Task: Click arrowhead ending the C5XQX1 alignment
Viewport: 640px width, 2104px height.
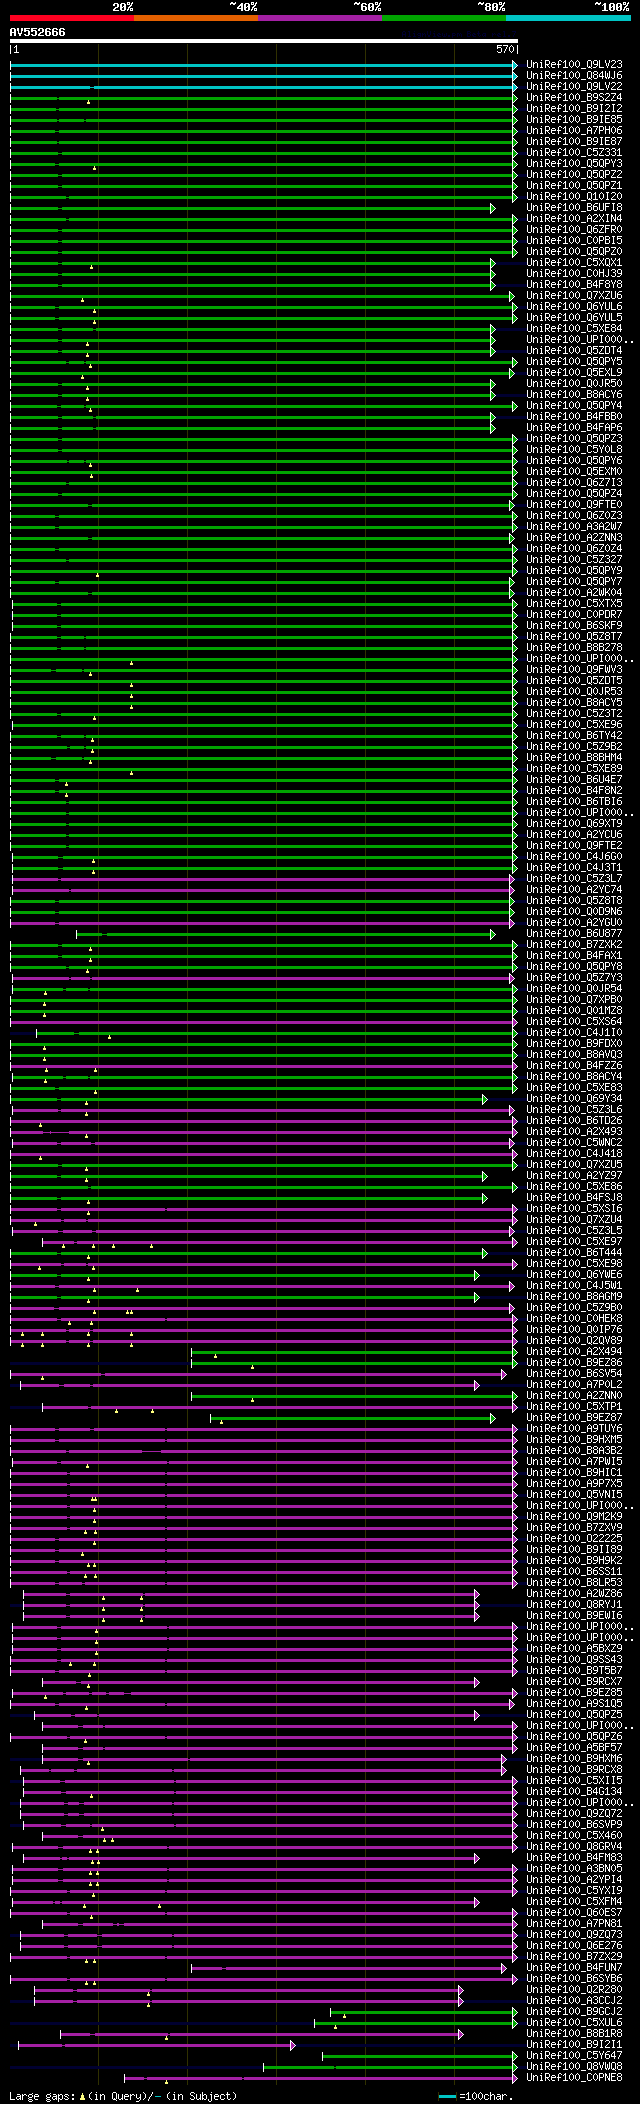Action: (x=493, y=263)
